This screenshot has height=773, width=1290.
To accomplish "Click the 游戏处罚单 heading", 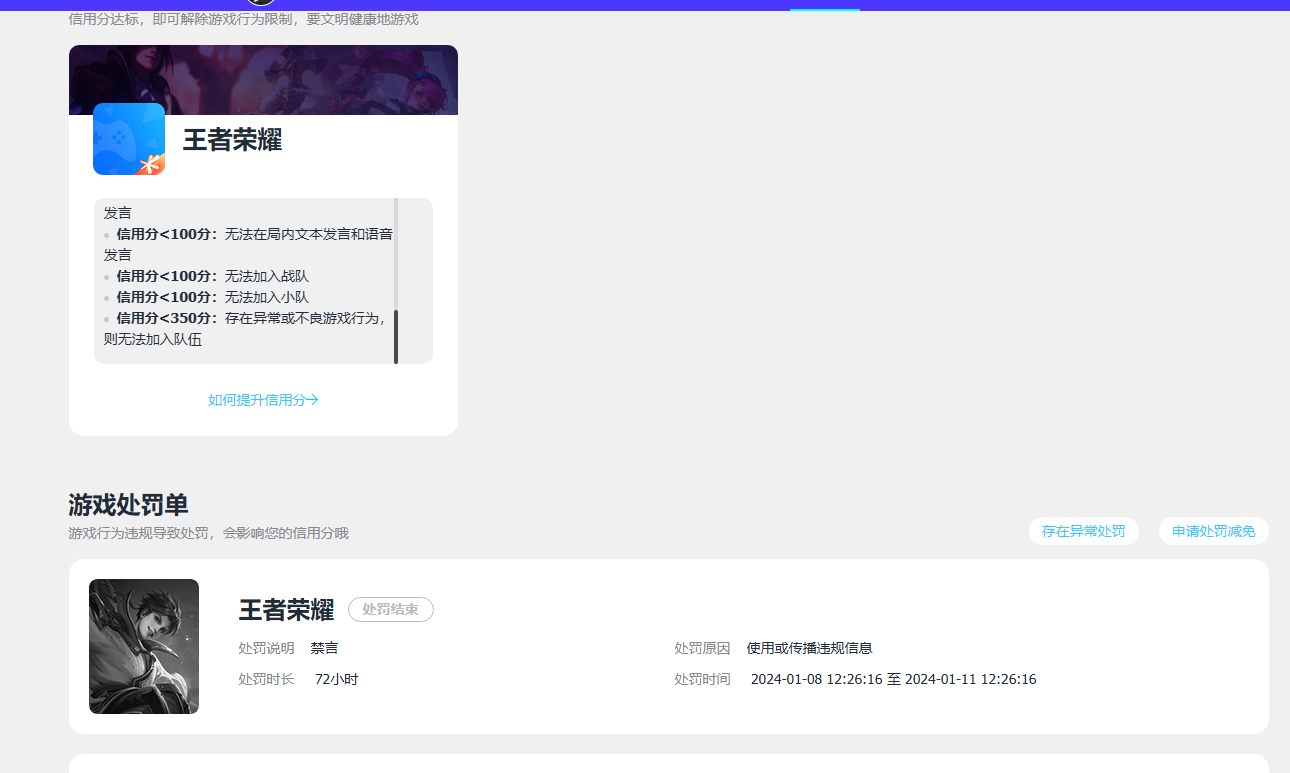I will pyautogui.click(x=128, y=505).
